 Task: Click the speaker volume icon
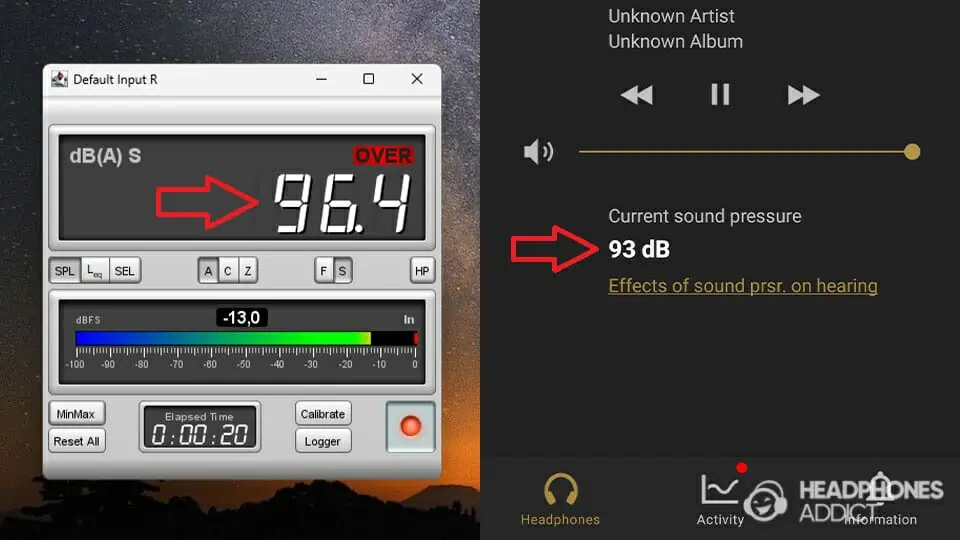[x=538, y=151]
